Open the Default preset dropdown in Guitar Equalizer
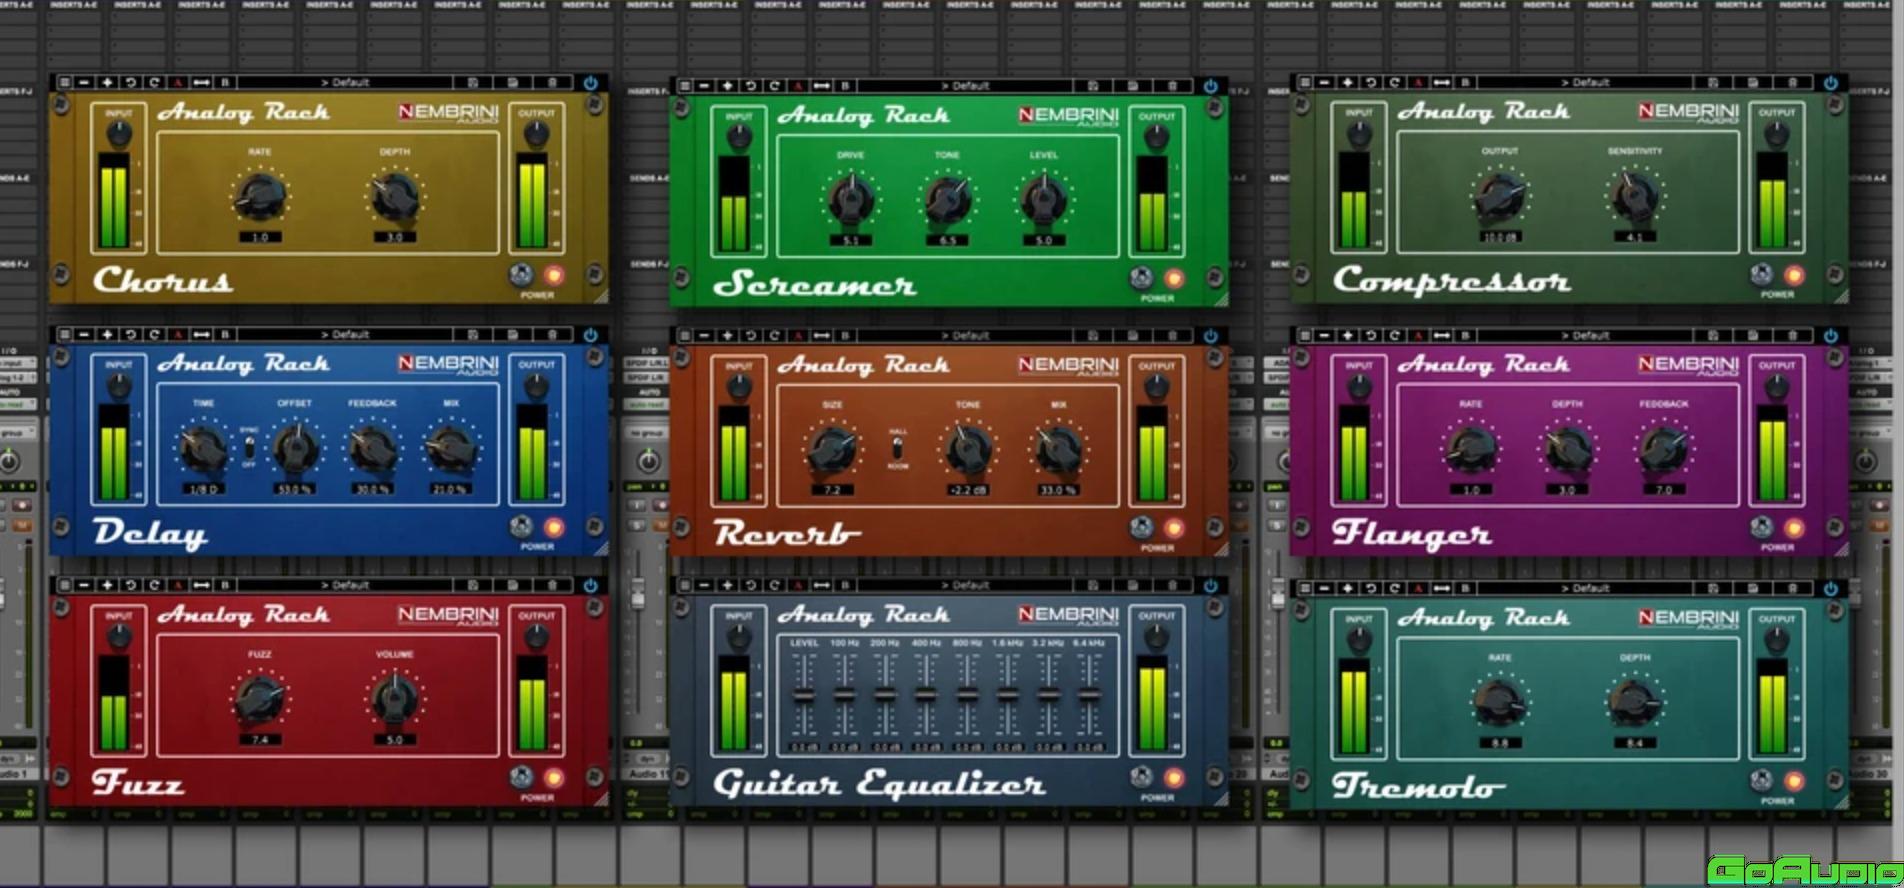This screenshot has height=888, width=1904. click(x=966, y=585)
